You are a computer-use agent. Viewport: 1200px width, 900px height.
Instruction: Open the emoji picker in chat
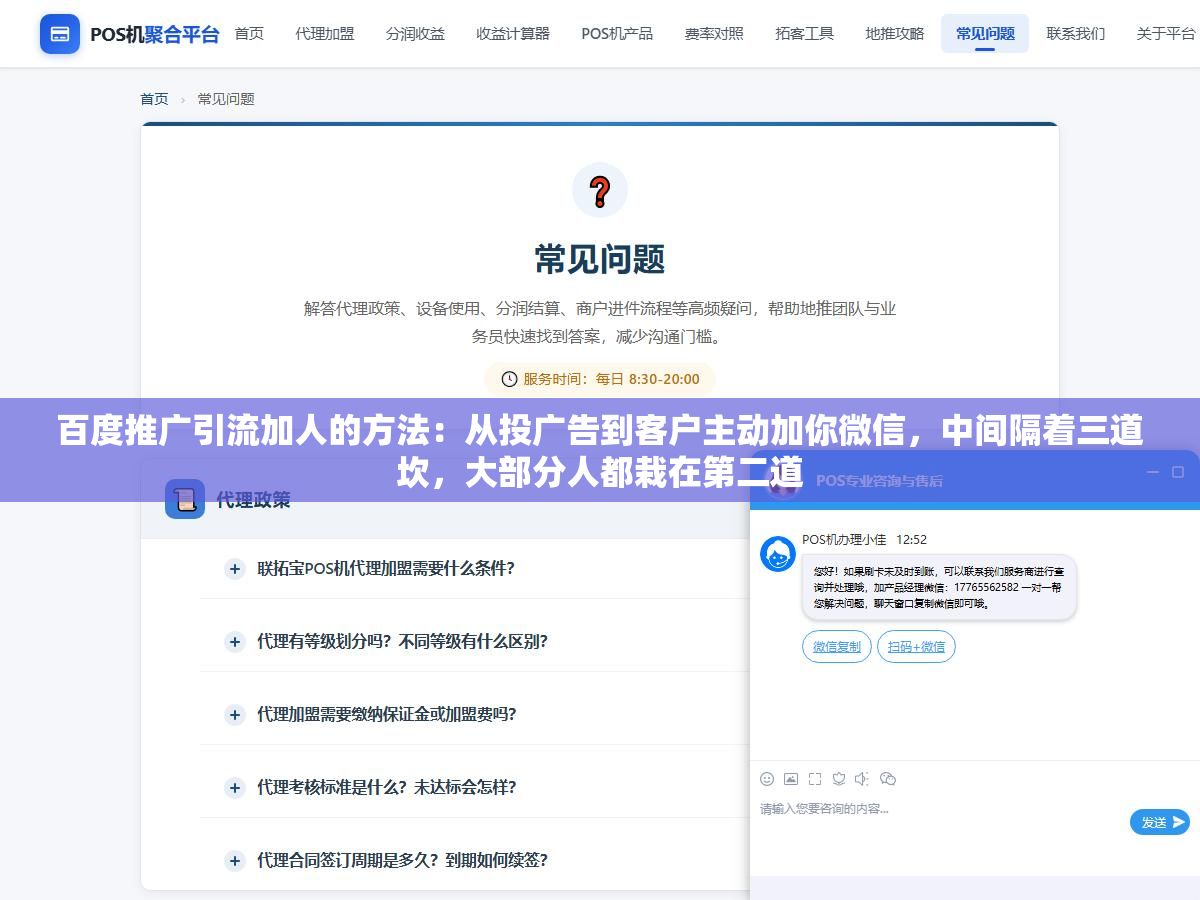[767, 778]
